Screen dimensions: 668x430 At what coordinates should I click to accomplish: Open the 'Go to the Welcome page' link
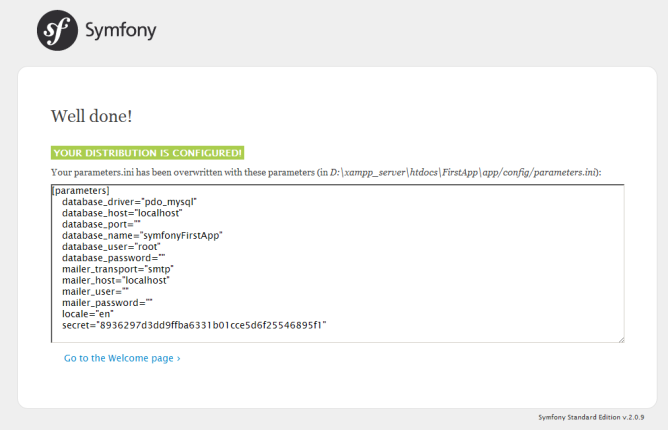click(122, 358)
